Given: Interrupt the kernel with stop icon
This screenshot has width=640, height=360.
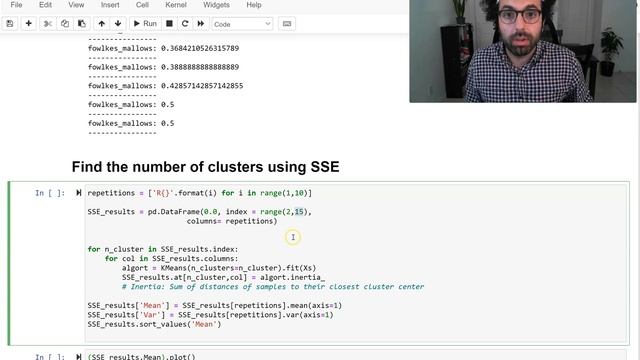Looking at the screenshot, I should pos(169,24).
